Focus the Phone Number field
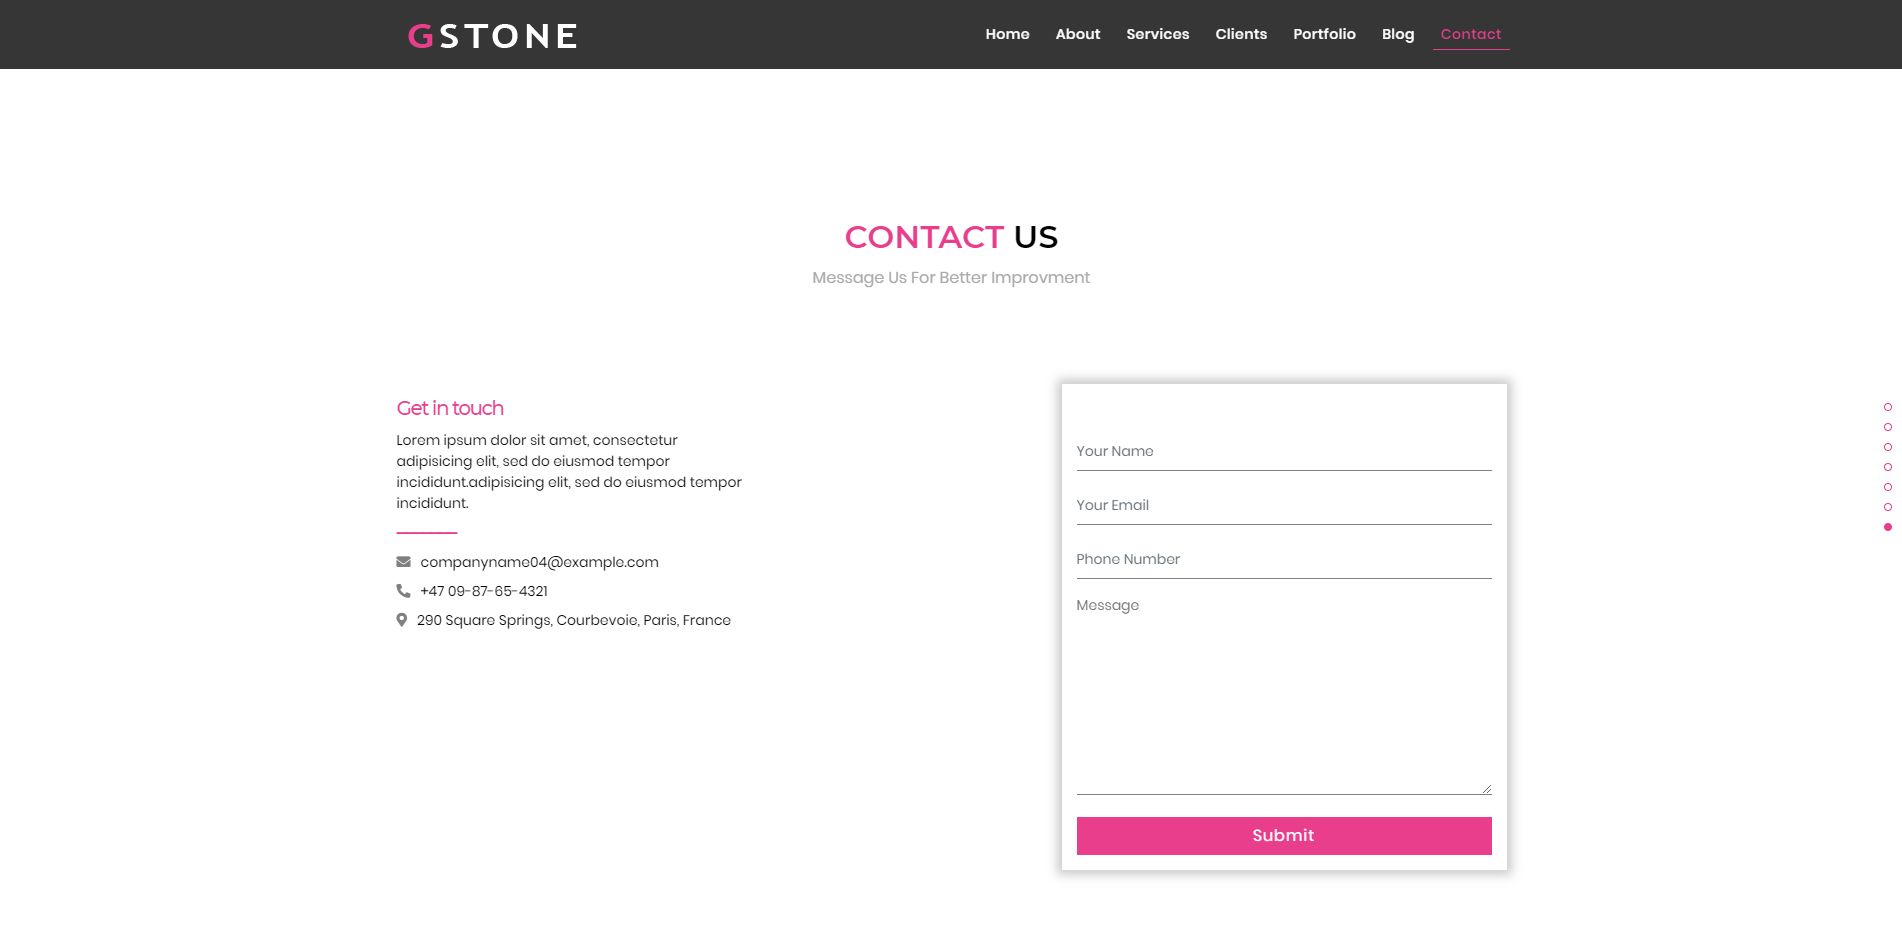1902x935 pixels. click(1283, 560)
